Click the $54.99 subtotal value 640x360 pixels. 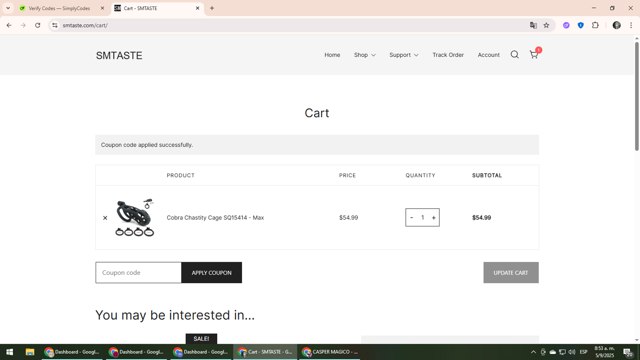(x=482, y=218)
